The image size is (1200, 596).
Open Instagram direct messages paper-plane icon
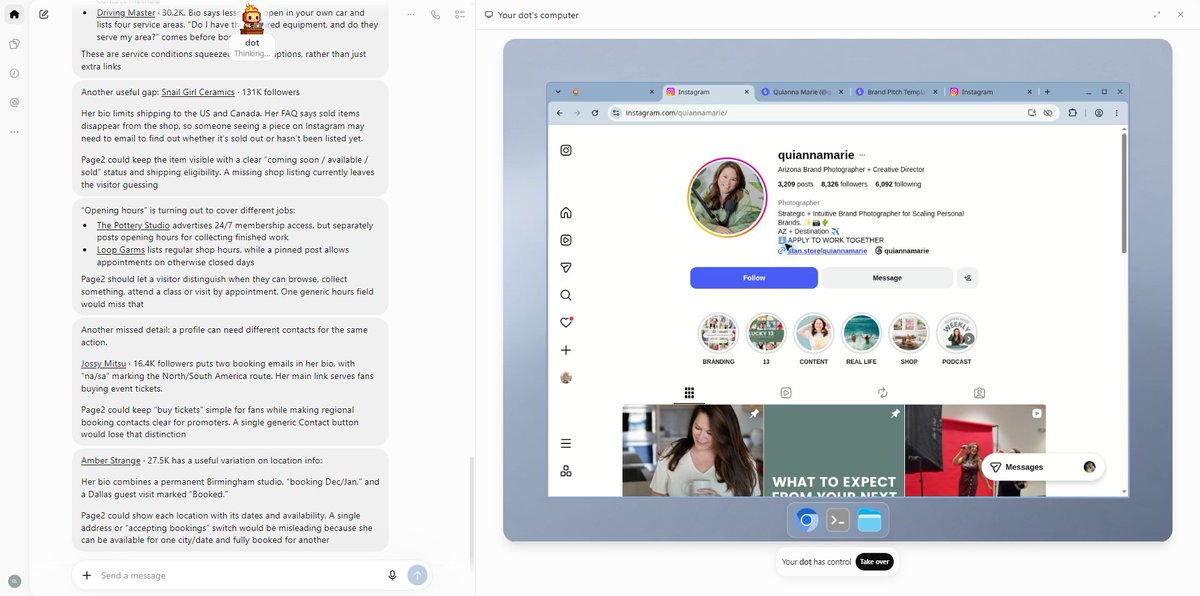pyautogui.click(x=566, y=267)
